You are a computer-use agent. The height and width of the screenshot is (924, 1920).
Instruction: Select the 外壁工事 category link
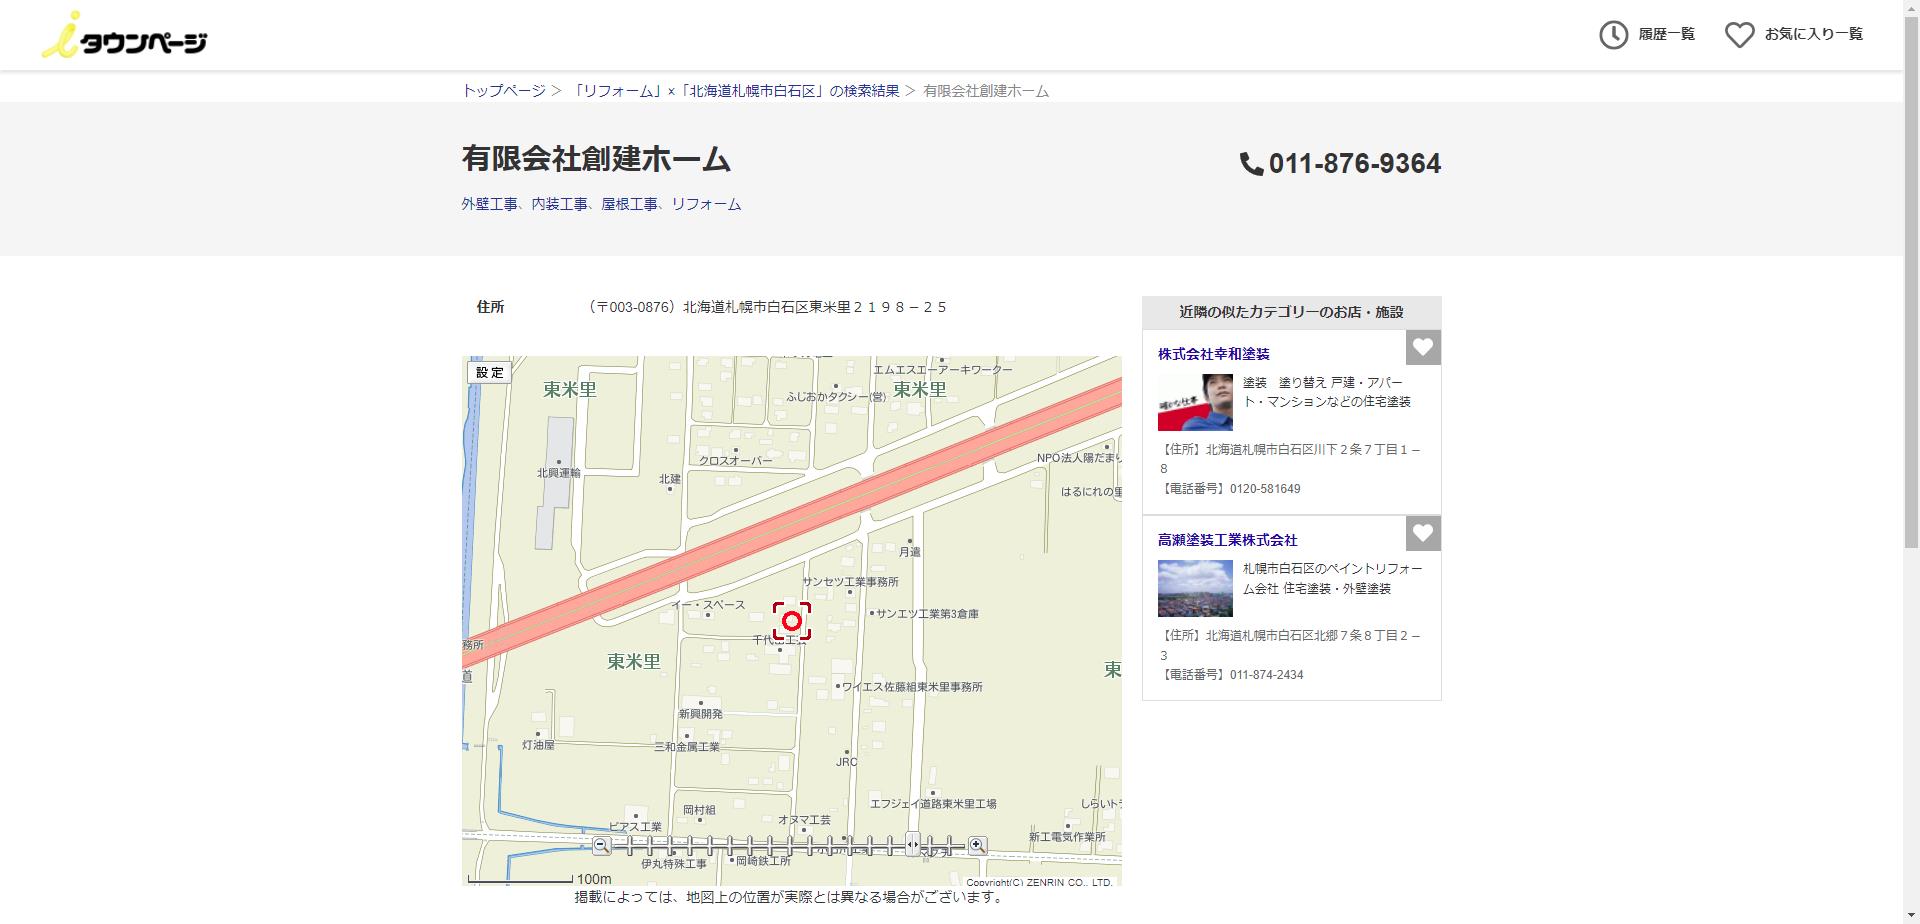point(489,204)
